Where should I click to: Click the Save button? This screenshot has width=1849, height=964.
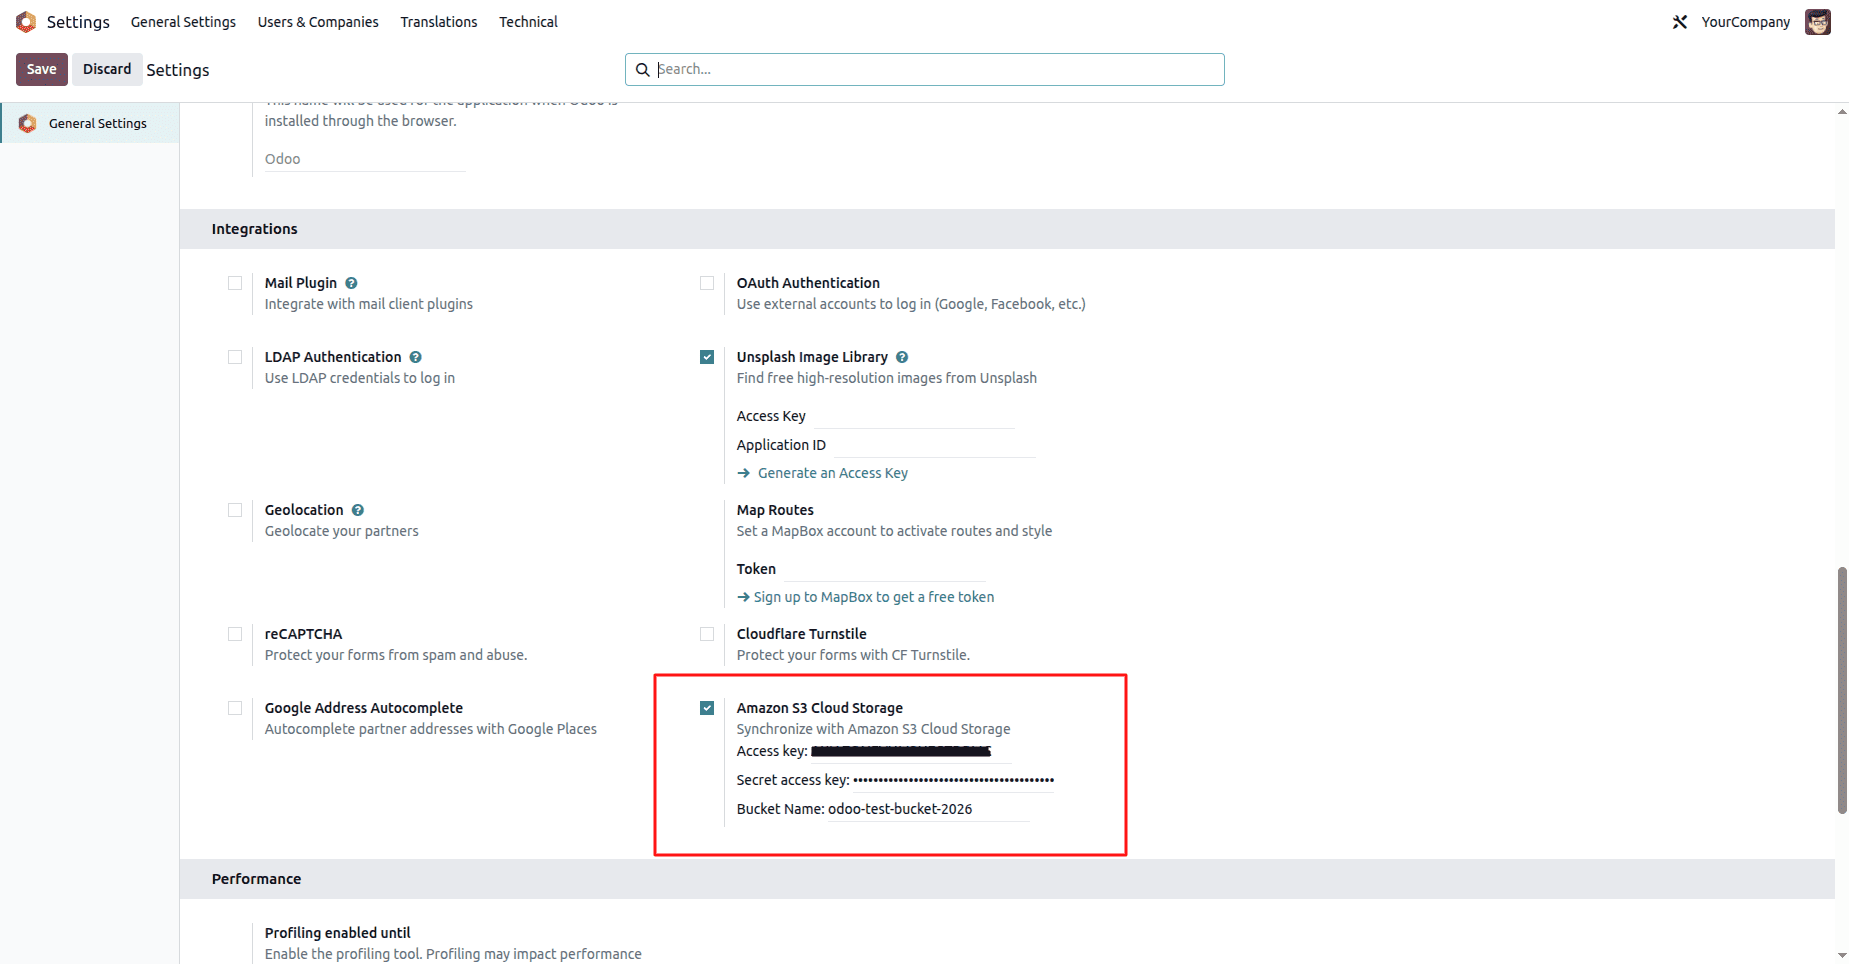(42, 69)
